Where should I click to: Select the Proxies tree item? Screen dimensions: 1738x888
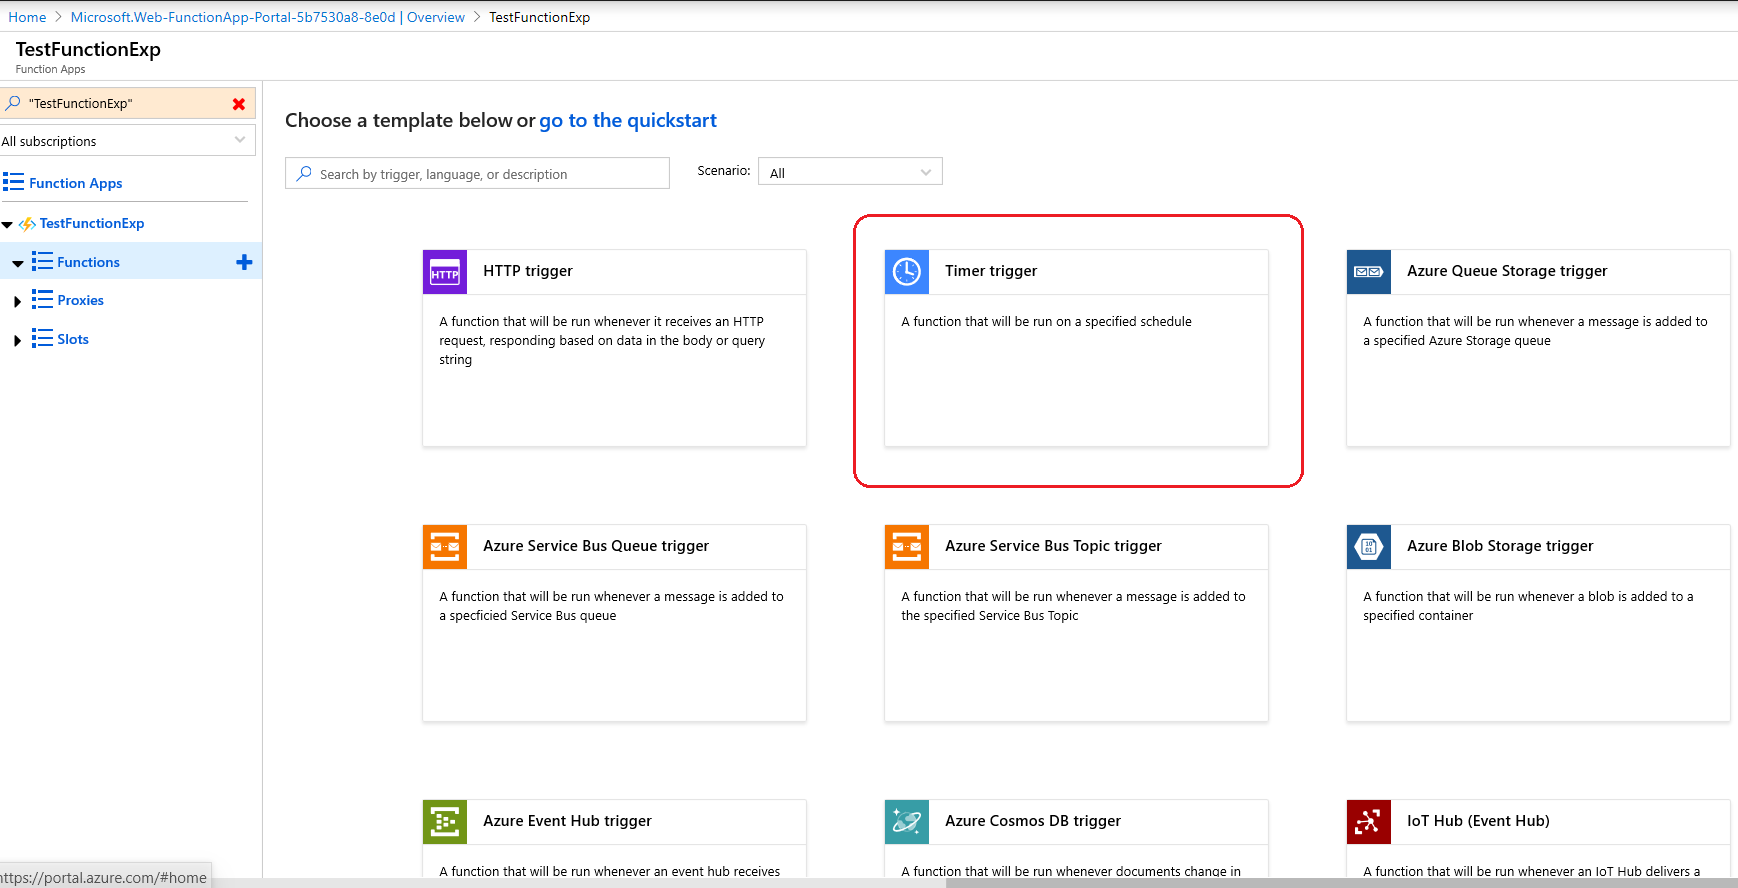click(80, 300)
